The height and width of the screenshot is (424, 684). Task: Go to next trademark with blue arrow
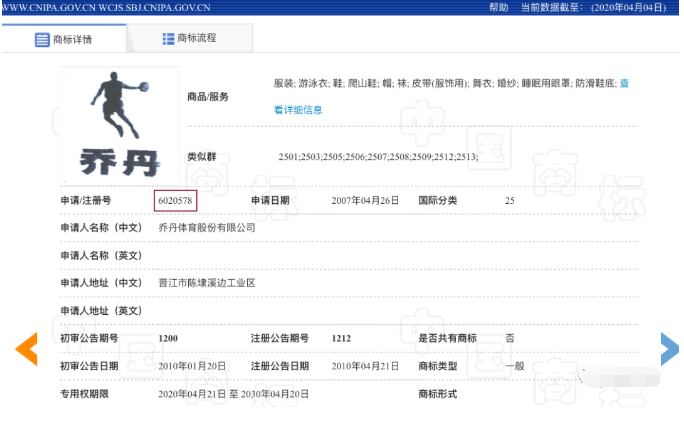(x=670, y=349)
